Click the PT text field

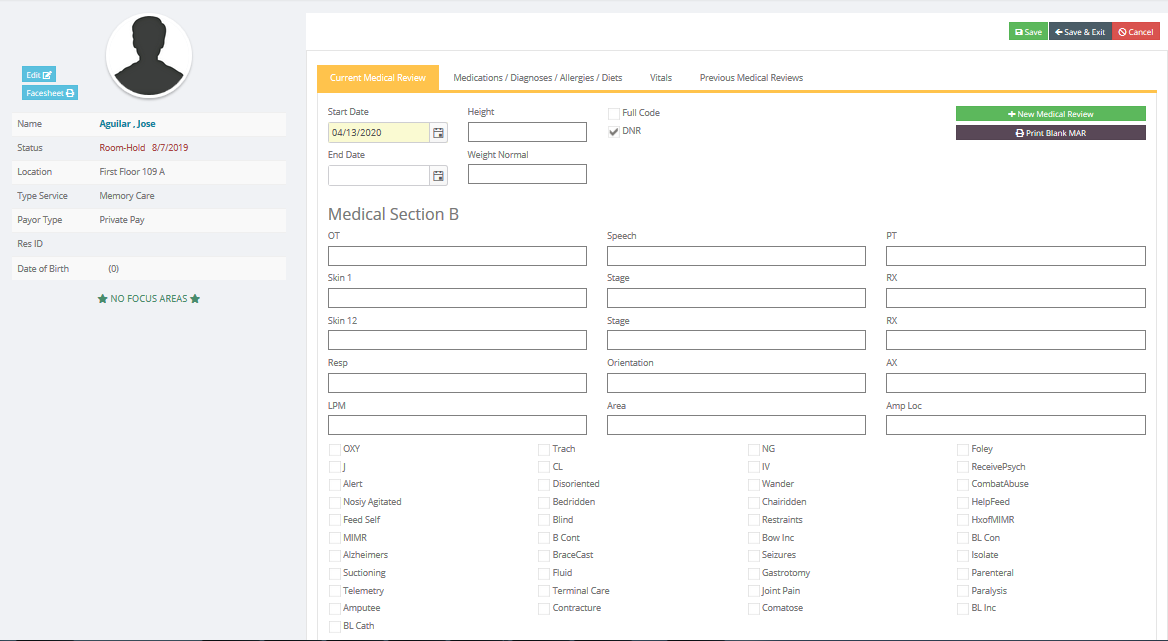click(1015, 256)
